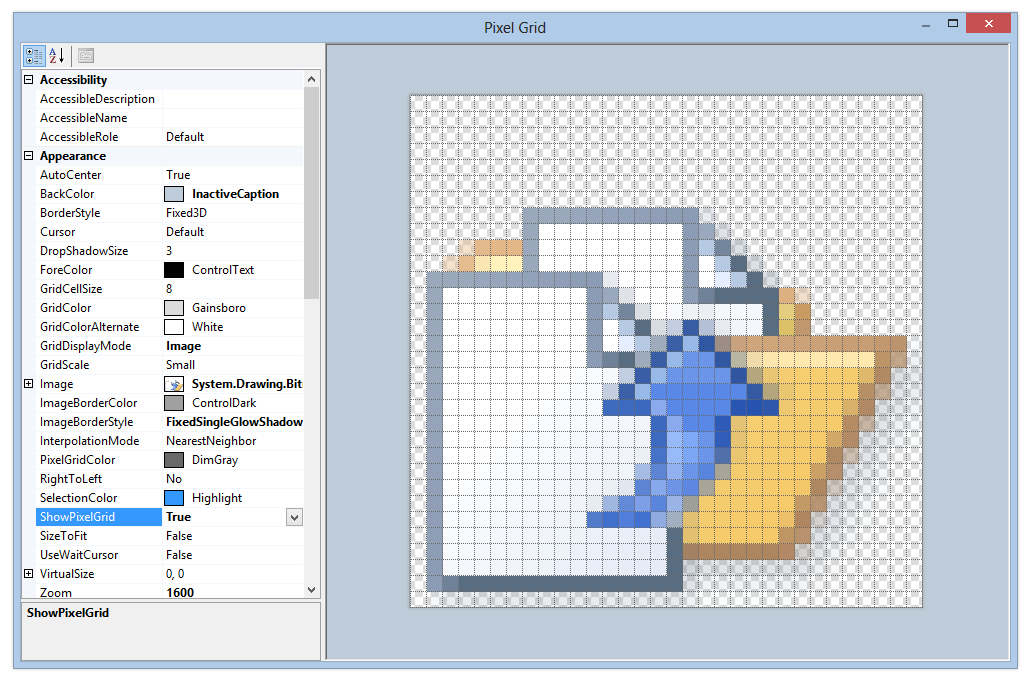Click the GridColor Gainsboro swatch
The image size is (1035, 688).
pos(174,308)
